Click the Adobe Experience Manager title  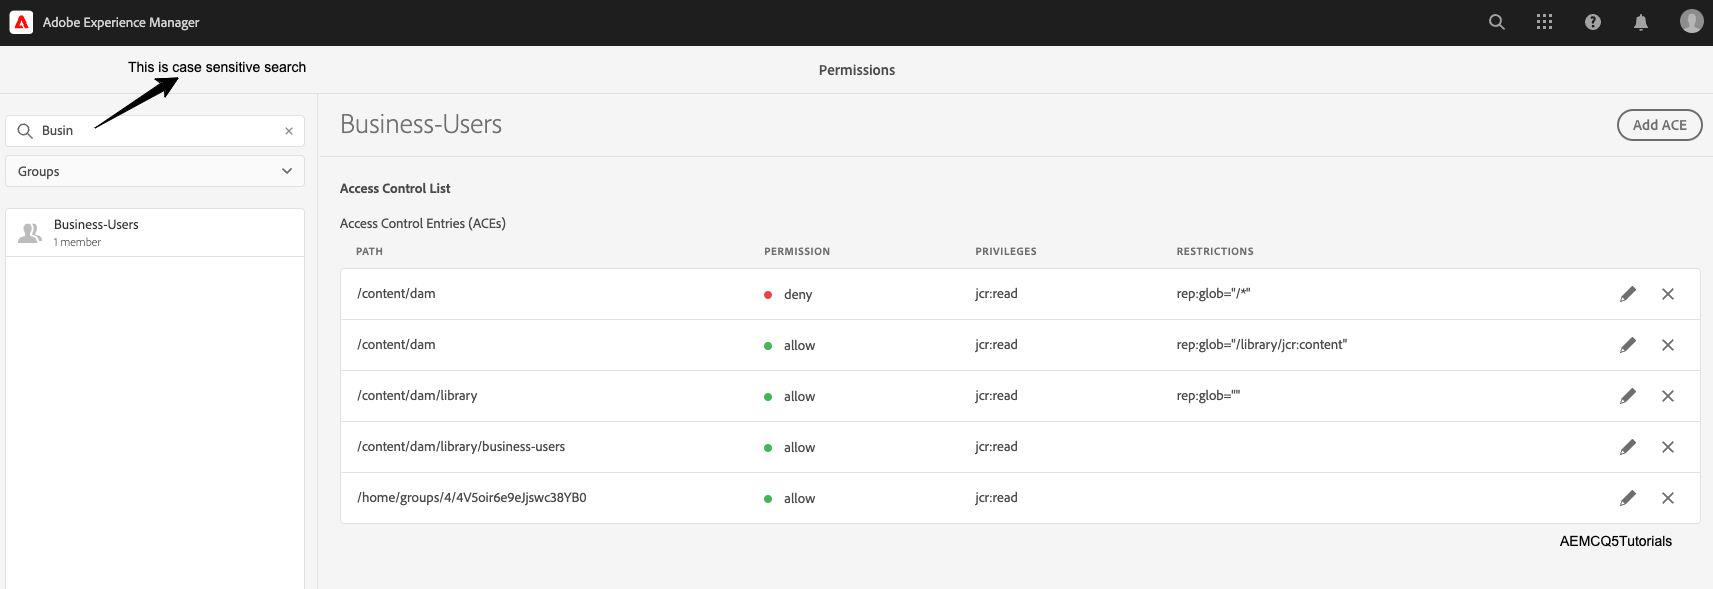coord(121,22)
